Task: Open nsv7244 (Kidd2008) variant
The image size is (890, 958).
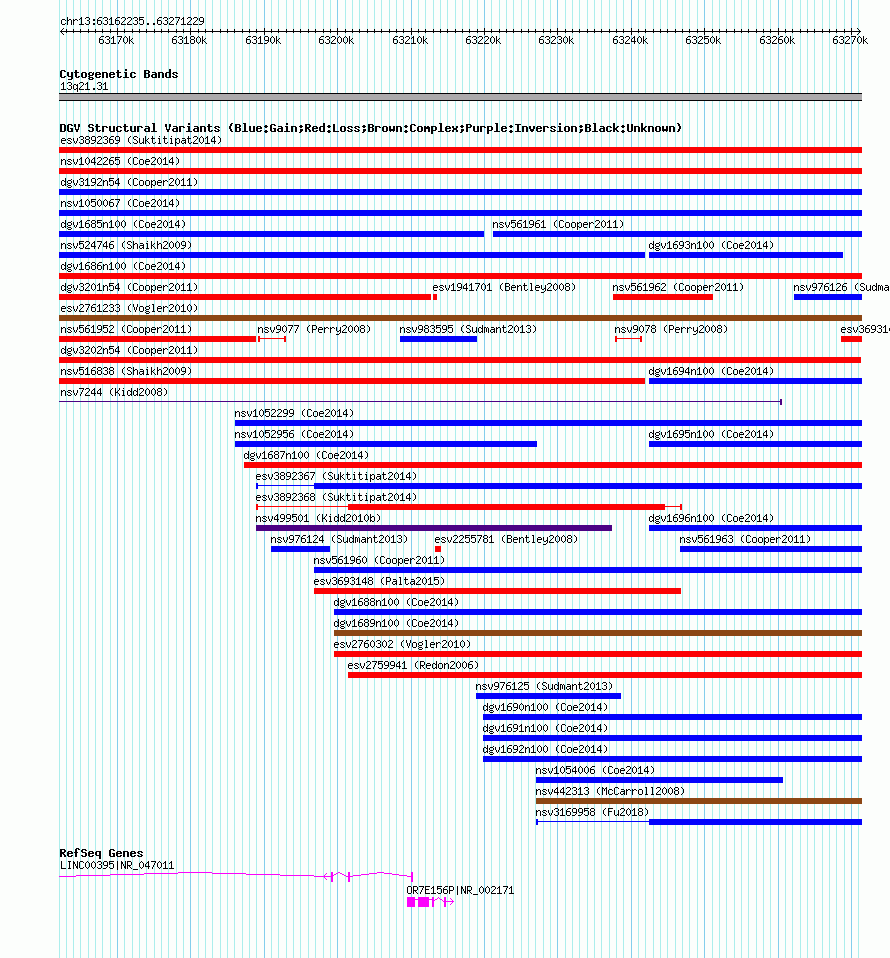Action: click(x=114, y=392)
